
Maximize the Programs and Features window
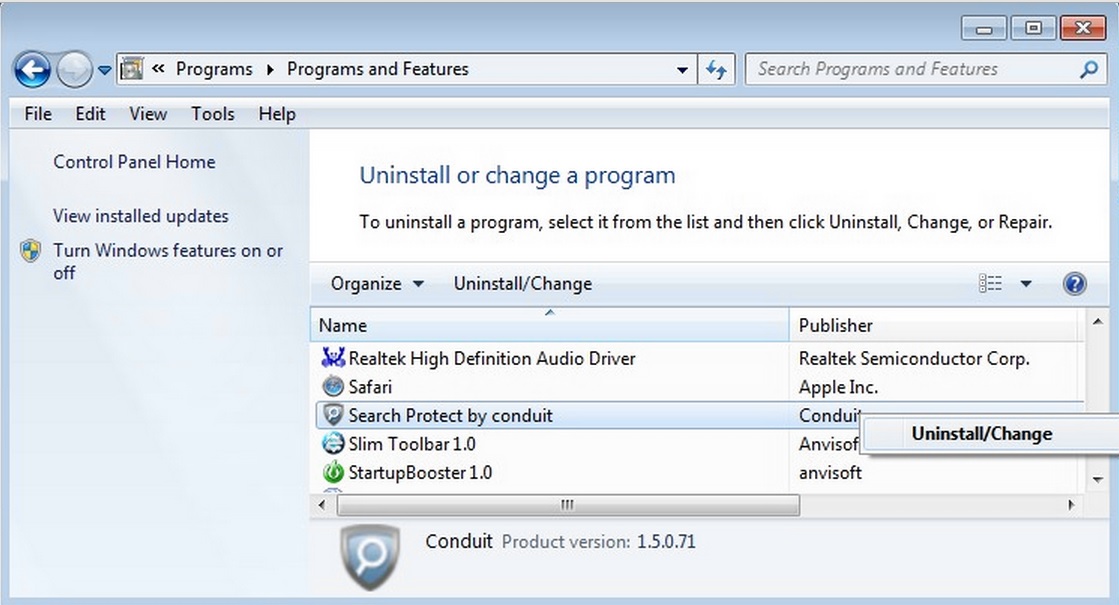pos(1033,29)
